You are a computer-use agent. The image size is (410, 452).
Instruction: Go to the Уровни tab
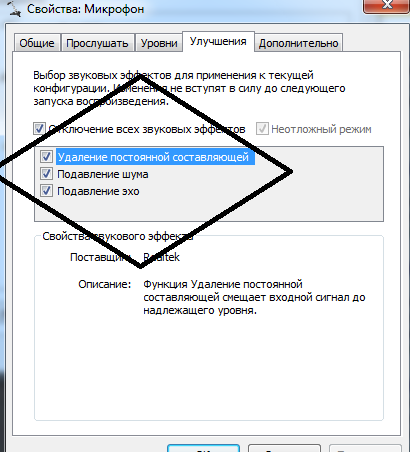(x=159, y=43)
